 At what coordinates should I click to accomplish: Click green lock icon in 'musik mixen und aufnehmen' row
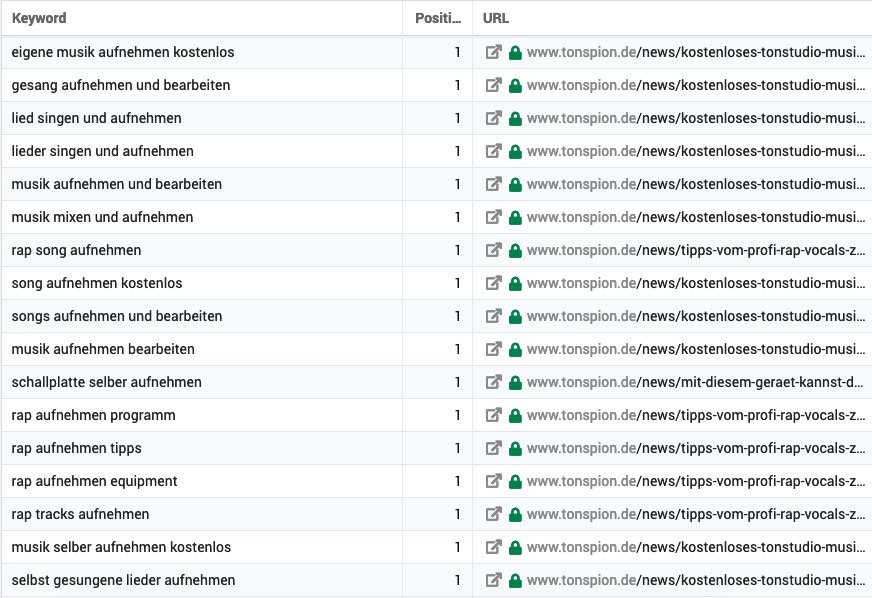516,218
